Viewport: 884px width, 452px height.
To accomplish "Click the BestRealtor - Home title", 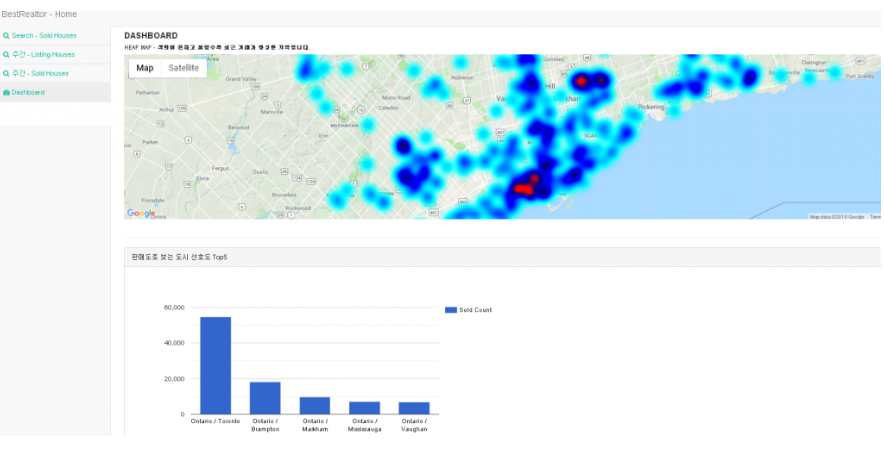I will click(39, 14).
